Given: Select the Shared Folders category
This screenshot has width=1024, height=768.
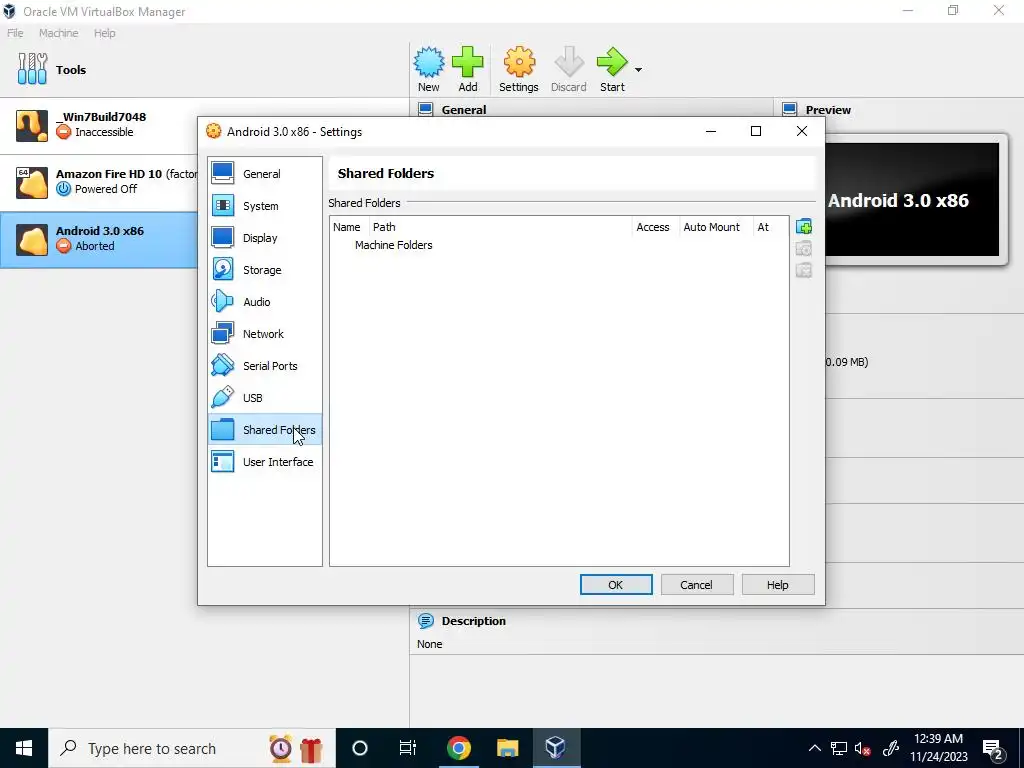Looking at the screenshot, I should [264, 430].
